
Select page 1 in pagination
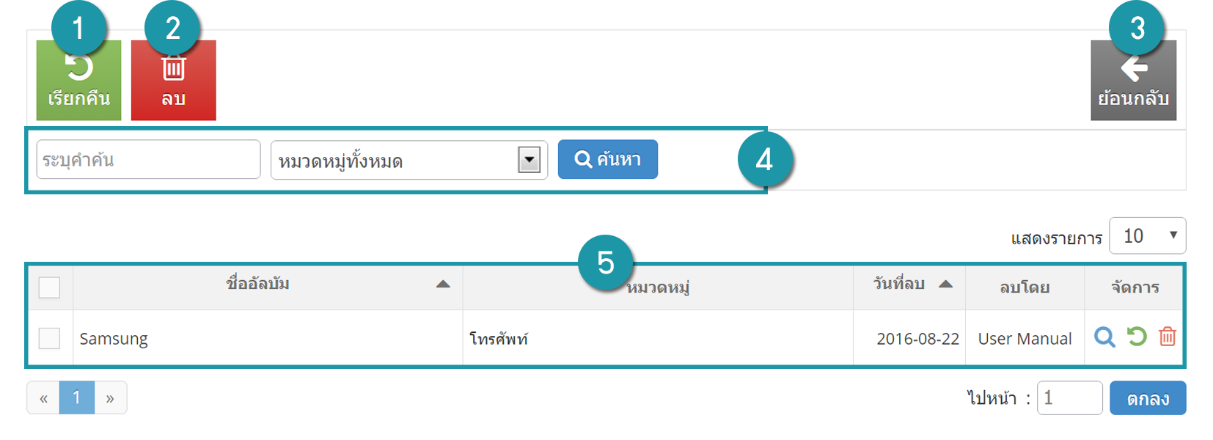(x=76, y=398)
